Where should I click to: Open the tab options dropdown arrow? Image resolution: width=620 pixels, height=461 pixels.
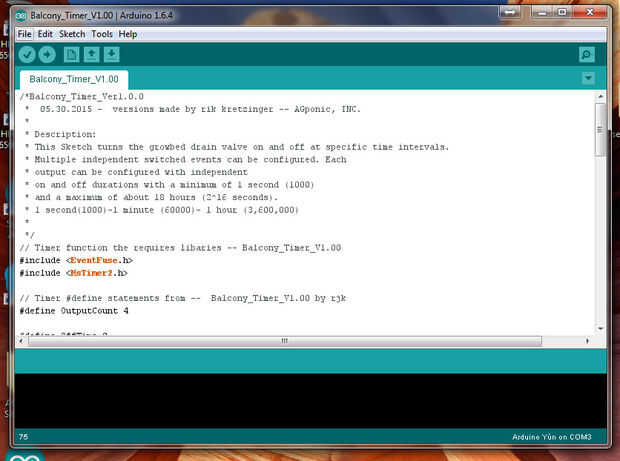pyautogui.click(x=588, y=78)
